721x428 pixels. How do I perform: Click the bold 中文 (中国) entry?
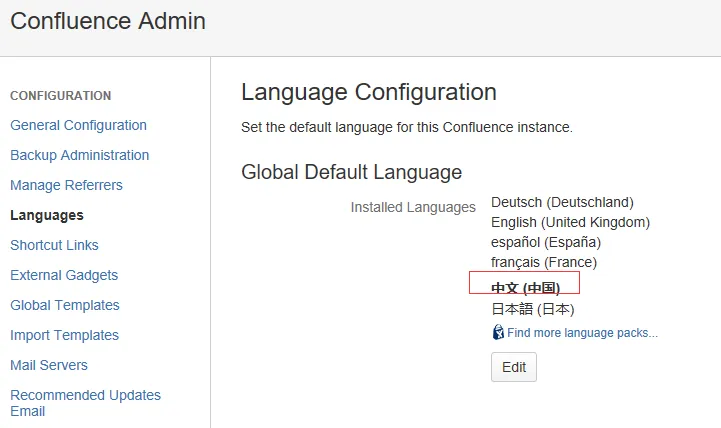click(x=525, y=288)
